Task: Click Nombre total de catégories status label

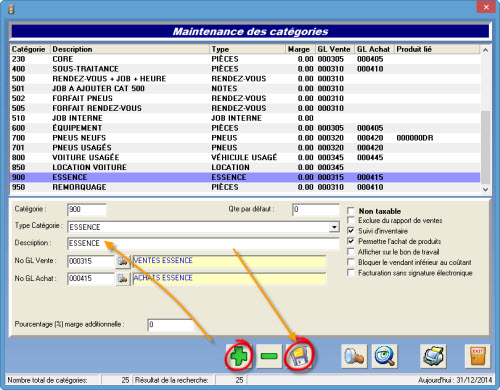Action: coord(47,380)
